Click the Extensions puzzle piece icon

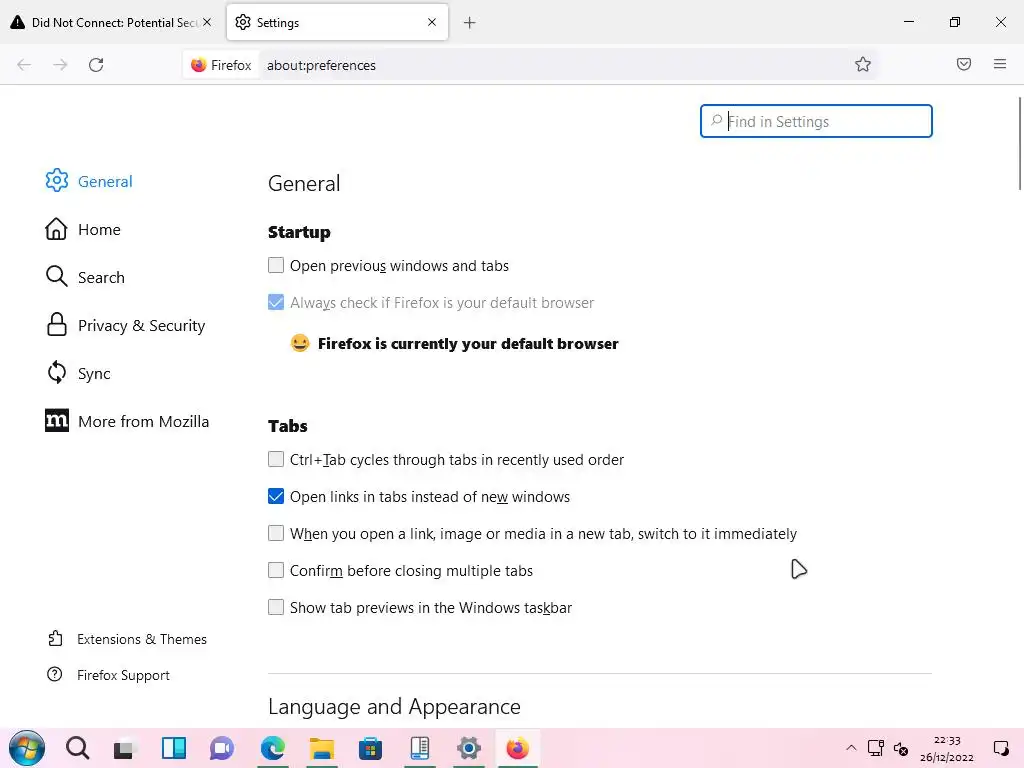click(x=56, y=638)
